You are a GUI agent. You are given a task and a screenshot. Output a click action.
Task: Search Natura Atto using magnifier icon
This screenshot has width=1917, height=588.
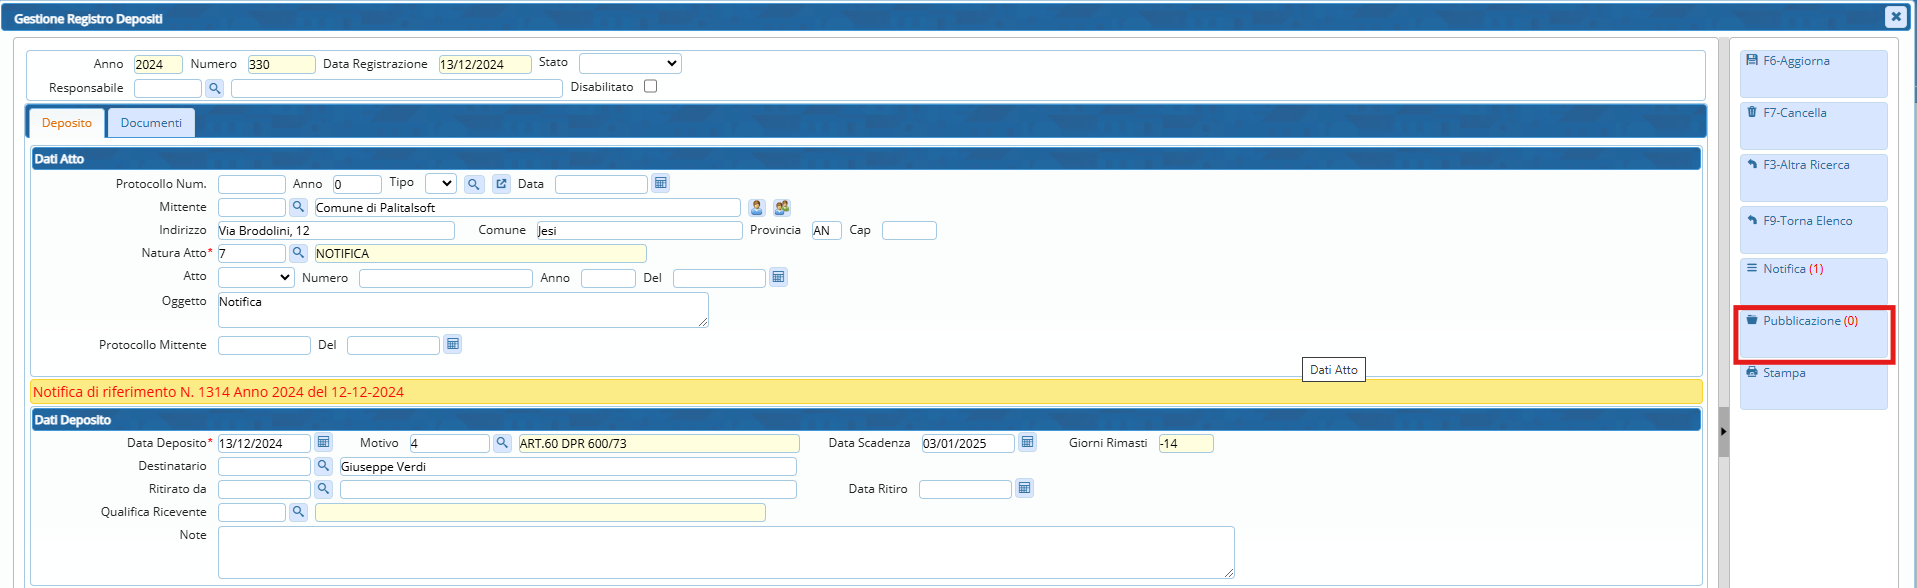click(298, 253)
